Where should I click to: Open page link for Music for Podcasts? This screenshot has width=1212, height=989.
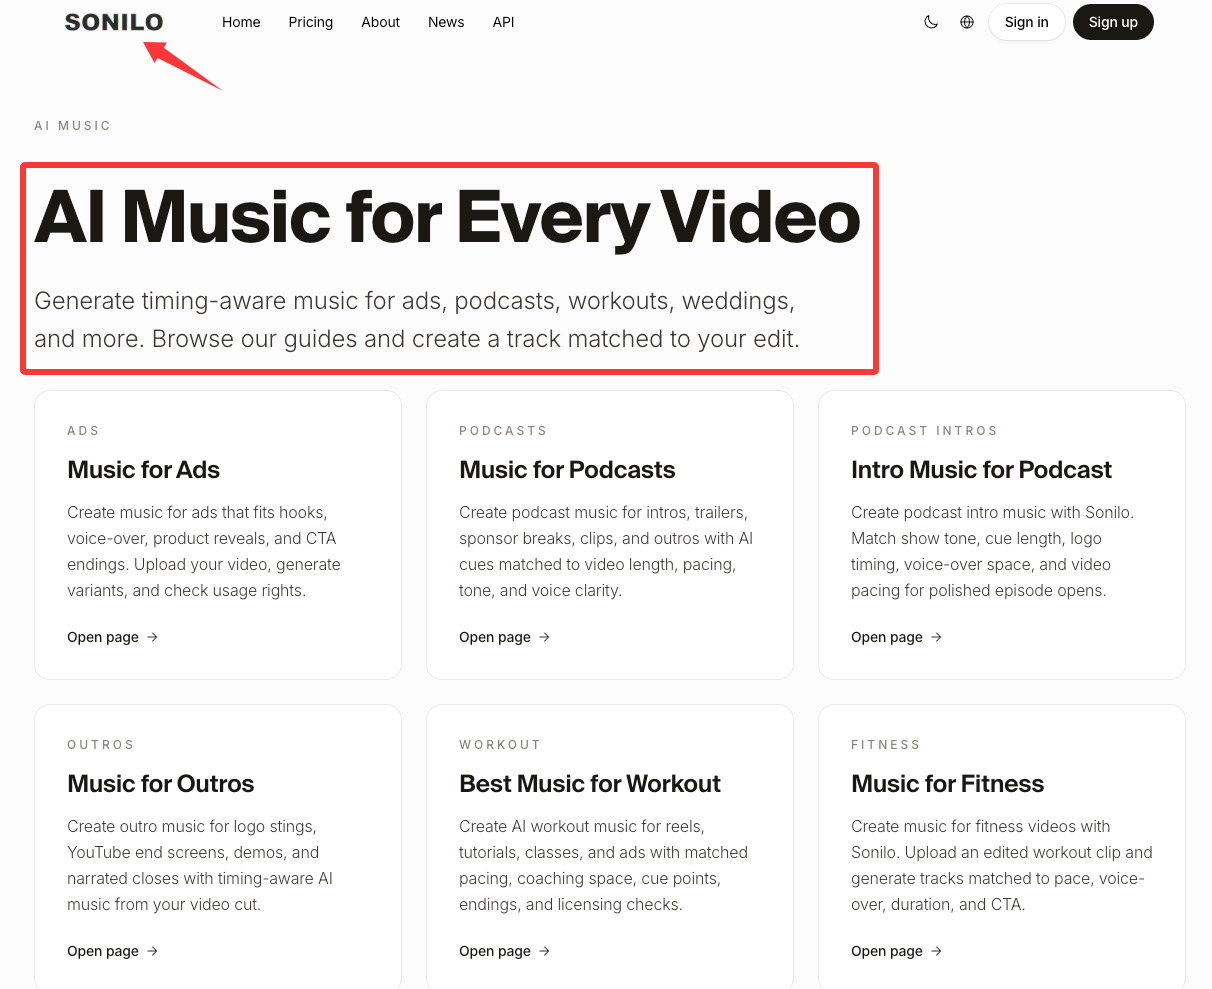pos(505,637)
